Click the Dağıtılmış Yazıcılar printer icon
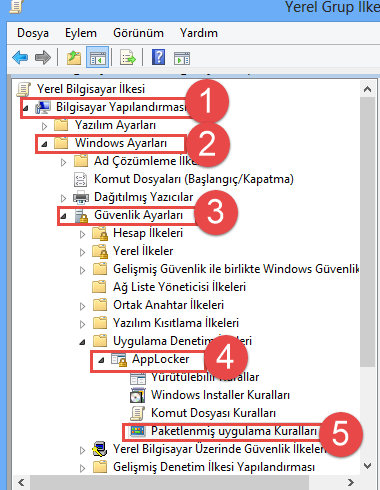 [x=81, y=197]
